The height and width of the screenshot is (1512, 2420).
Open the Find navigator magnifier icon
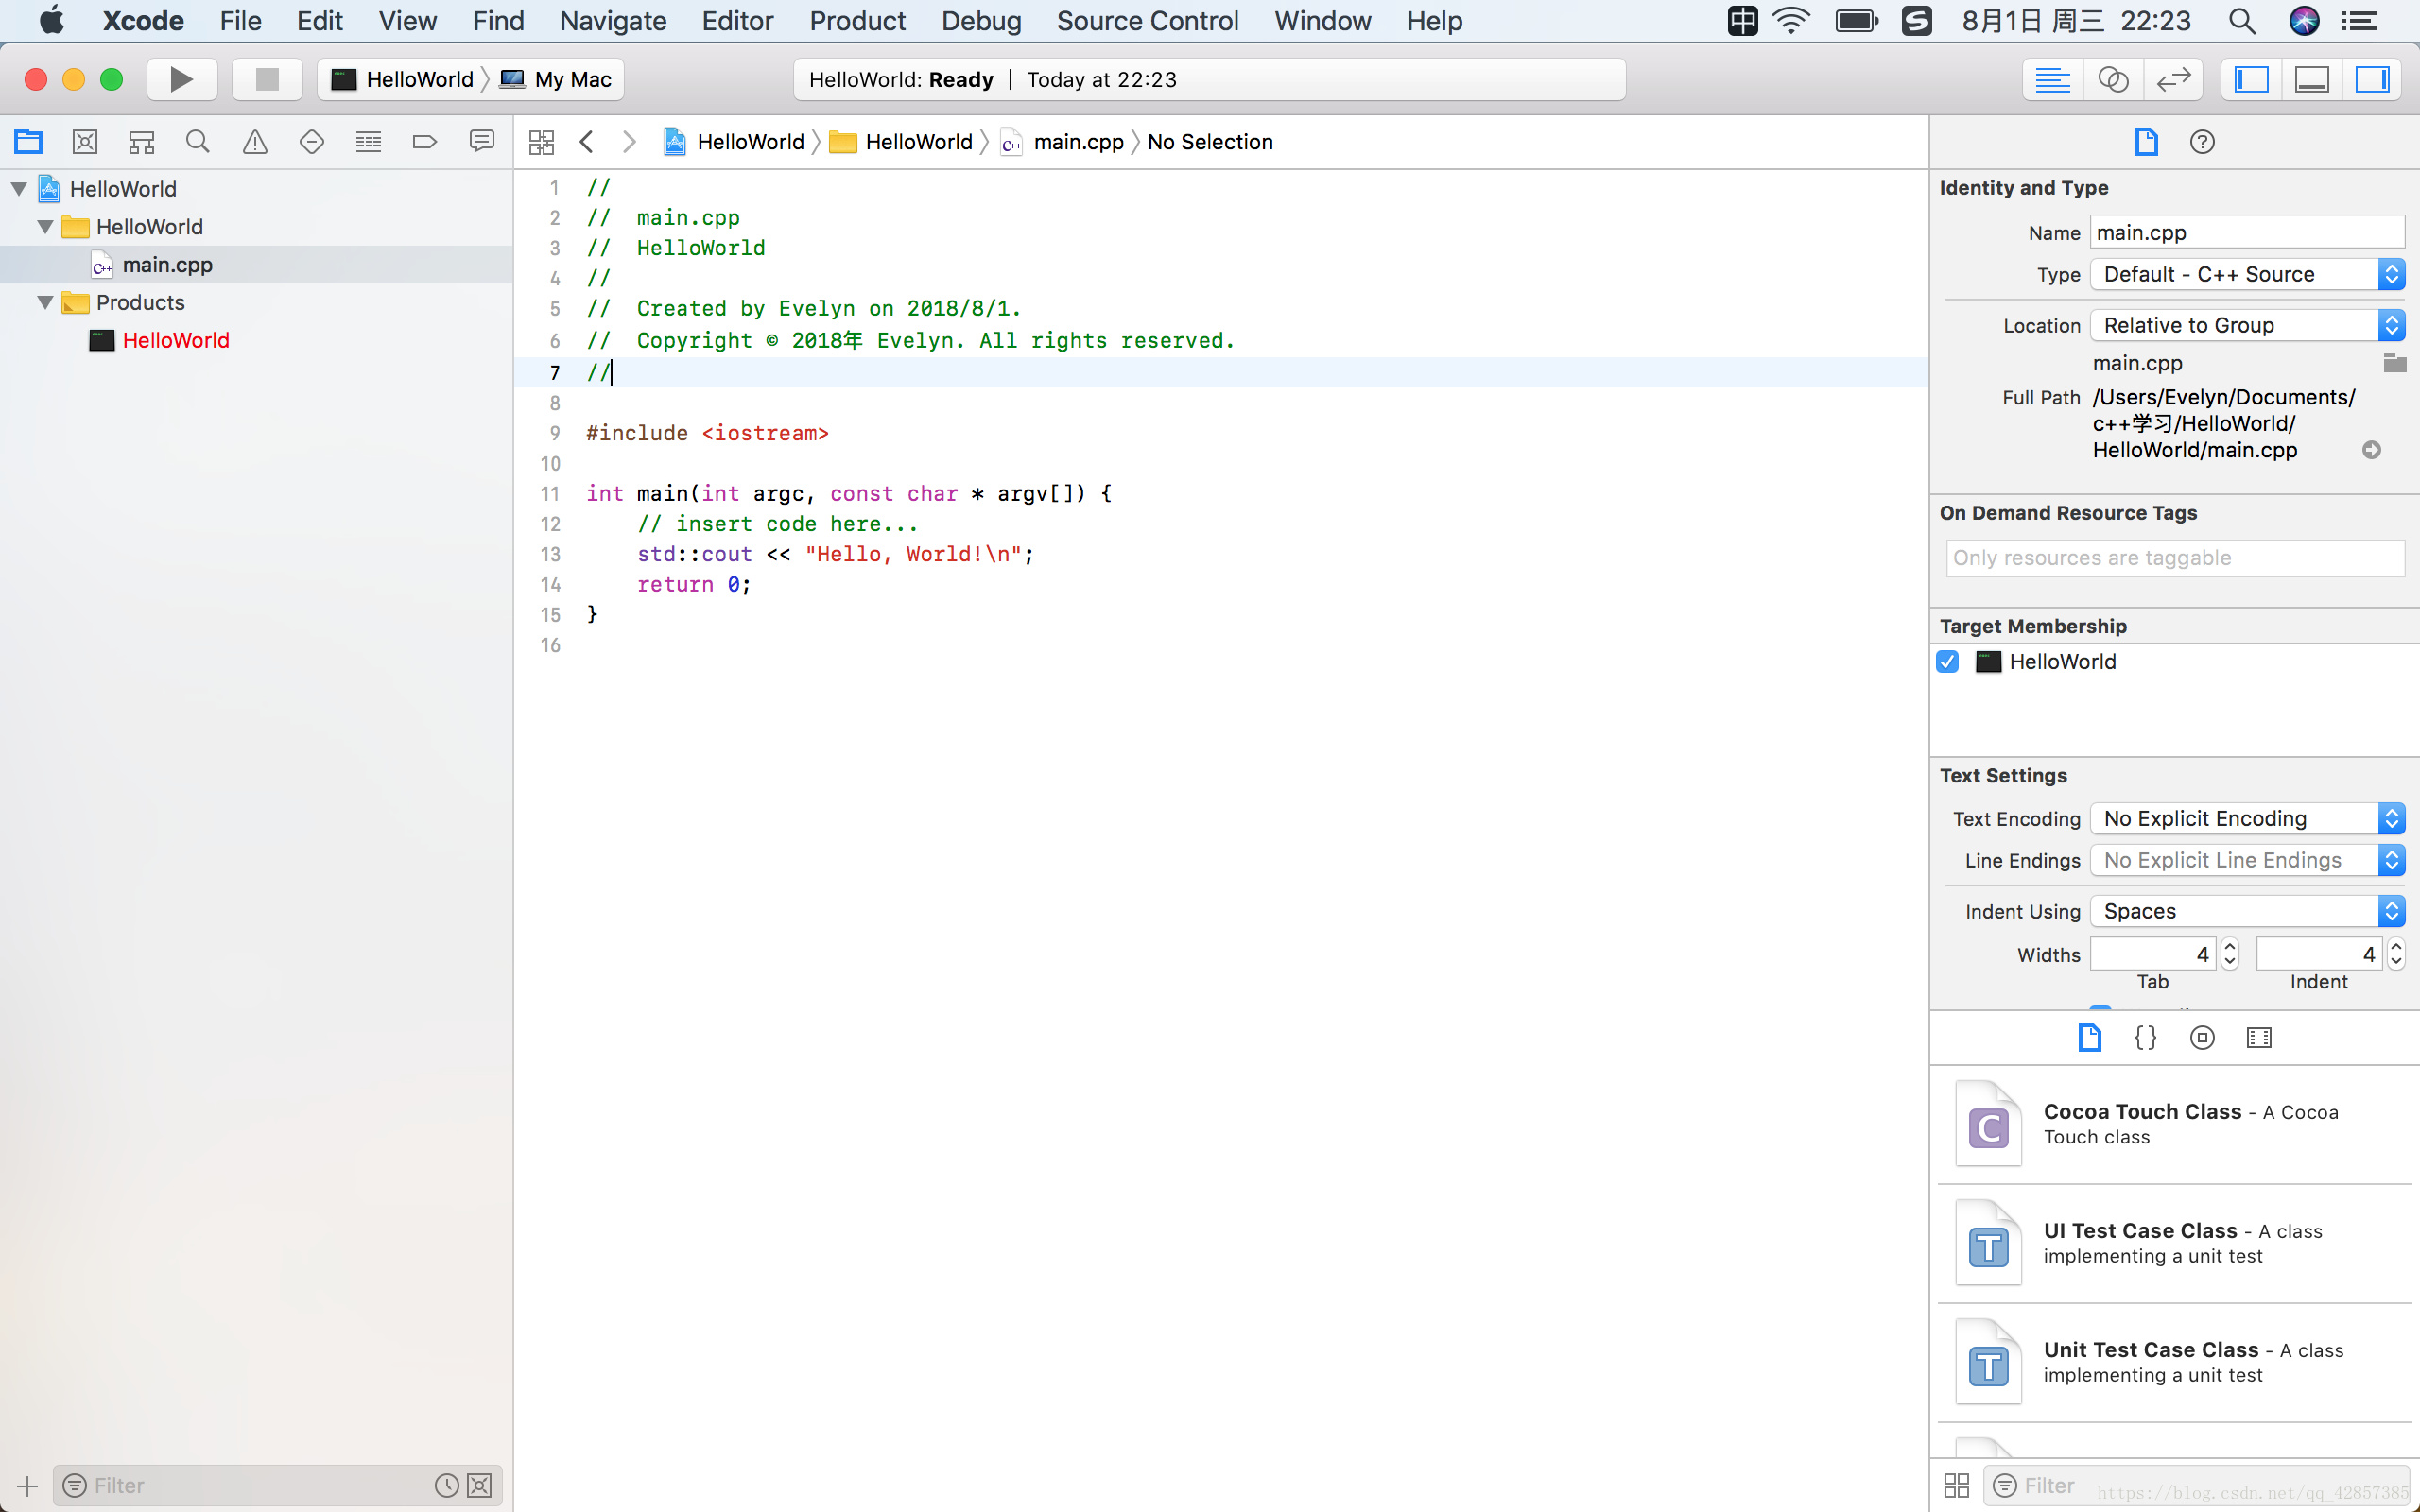(x=198, y=142)
